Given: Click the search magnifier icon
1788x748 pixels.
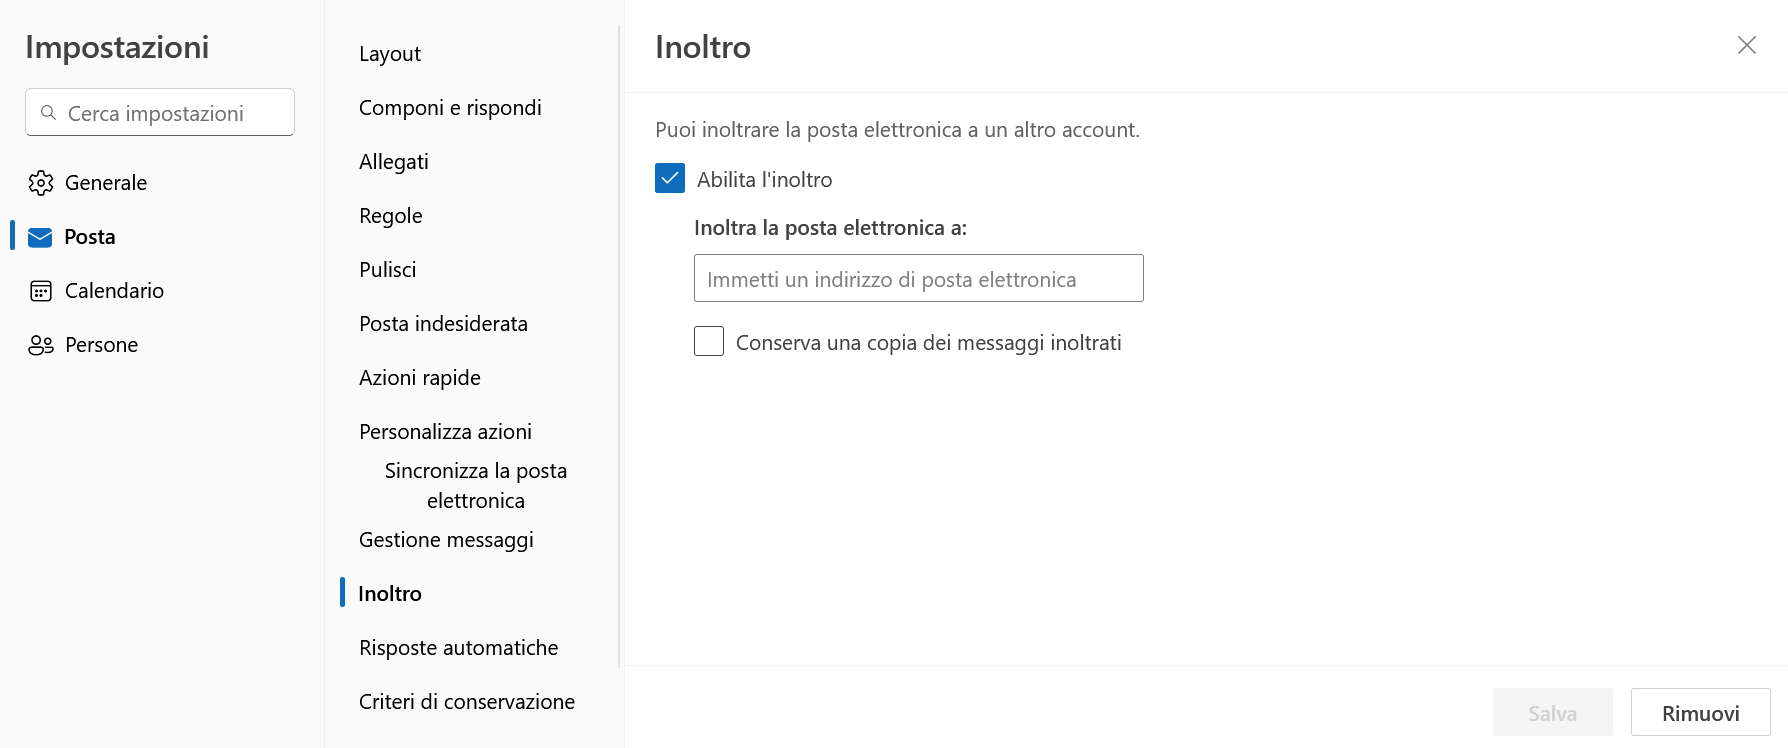Looking at the screenshot, I should 48,113.
